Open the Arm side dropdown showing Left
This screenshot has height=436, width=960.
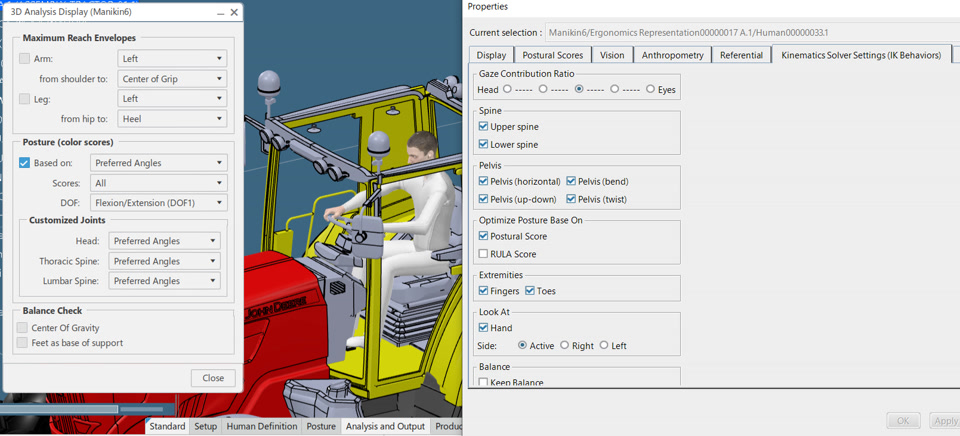pos(172,59)
